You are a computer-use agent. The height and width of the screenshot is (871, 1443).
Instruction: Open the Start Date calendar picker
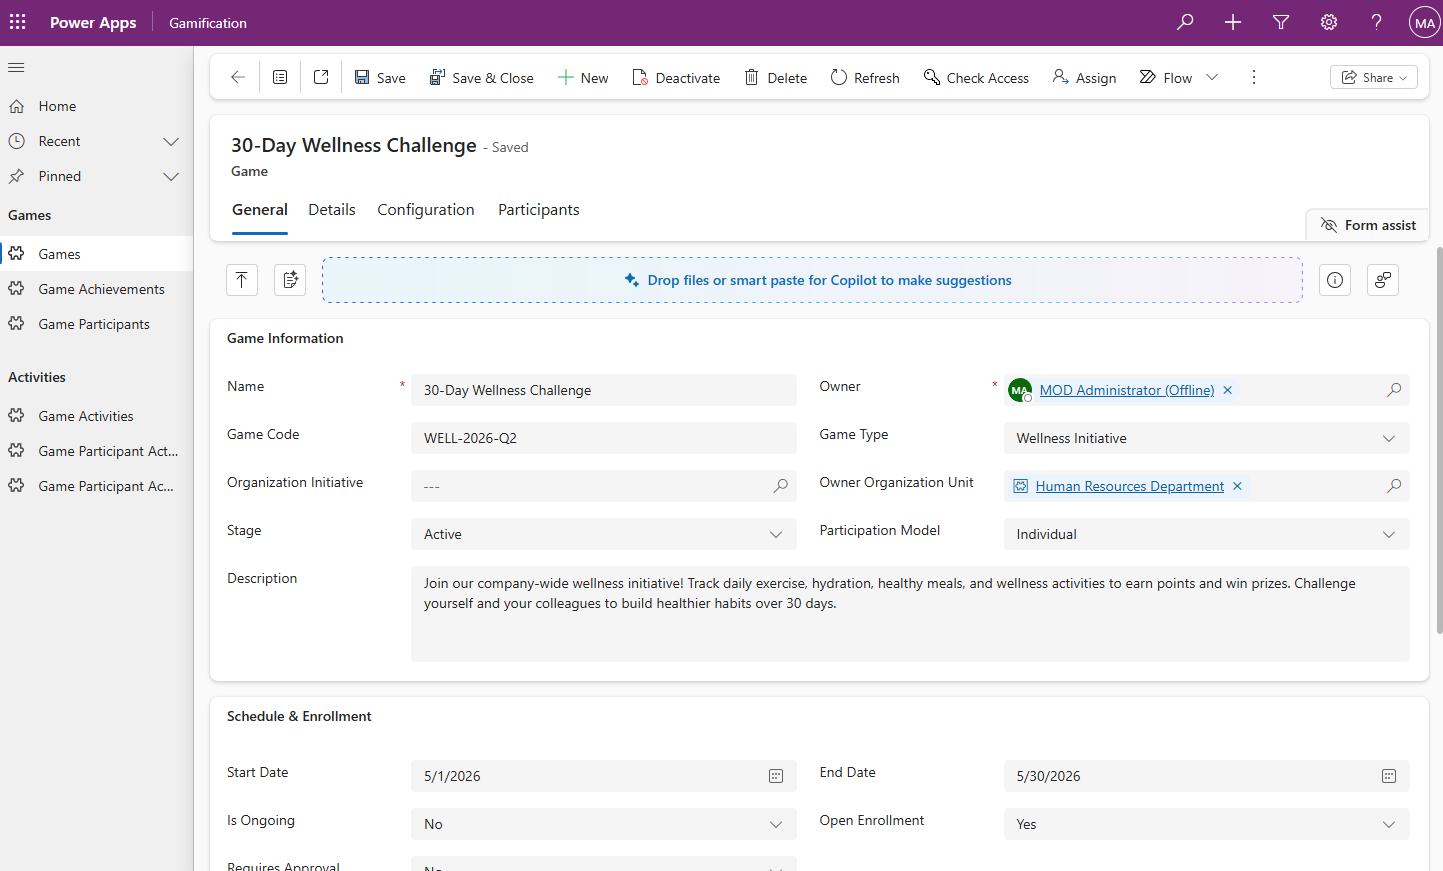pyautogui.click(x=776, y=776)
